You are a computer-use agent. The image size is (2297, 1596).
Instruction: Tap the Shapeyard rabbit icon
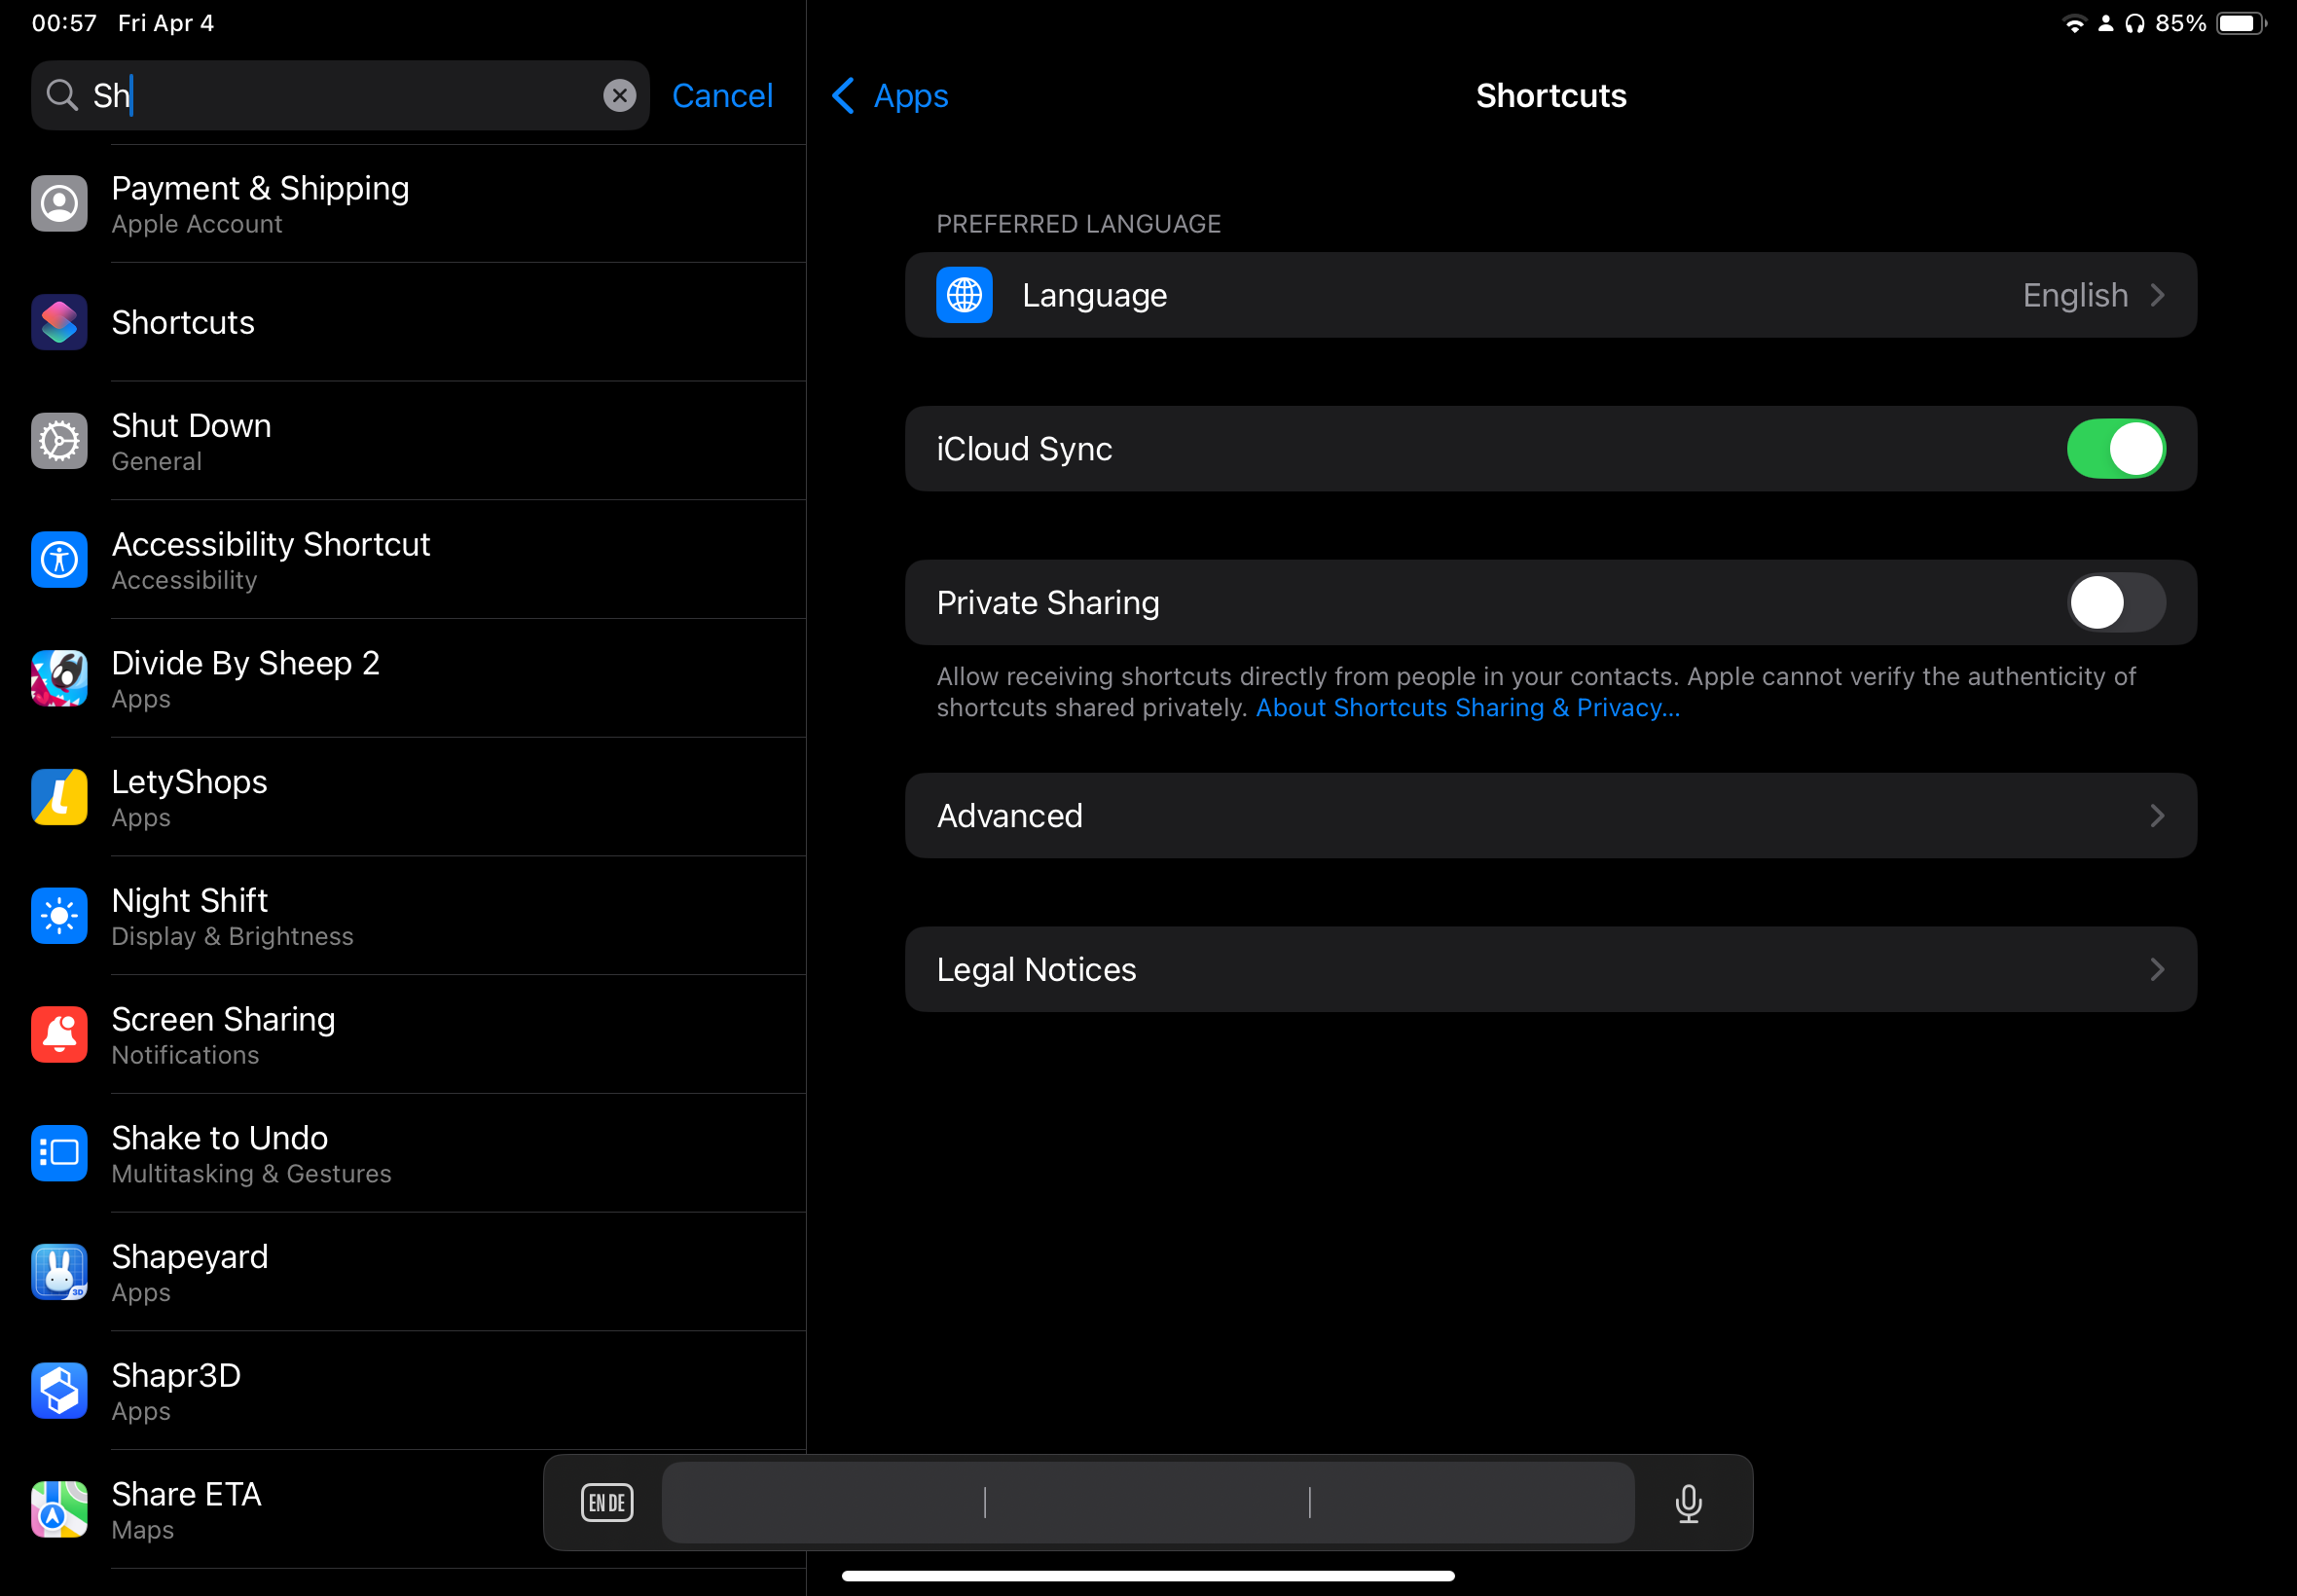(59, 1272)
